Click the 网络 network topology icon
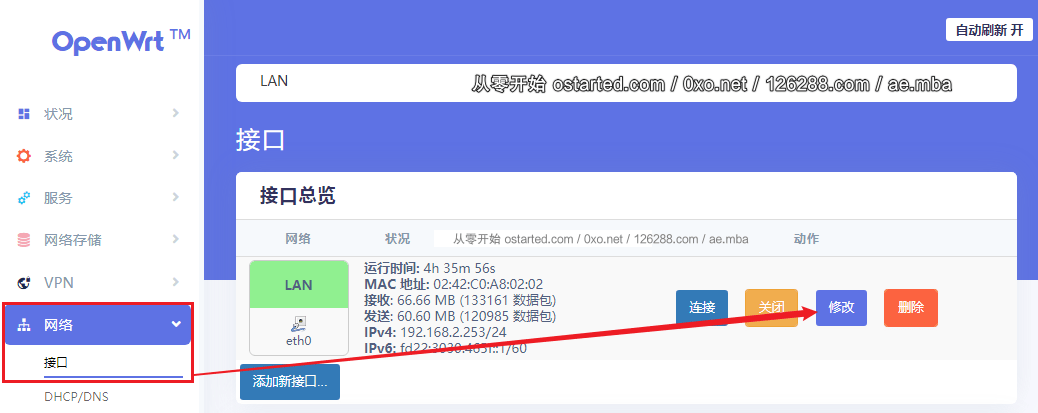The height and width of the screenshot is (413, 1038). (24, 325)
